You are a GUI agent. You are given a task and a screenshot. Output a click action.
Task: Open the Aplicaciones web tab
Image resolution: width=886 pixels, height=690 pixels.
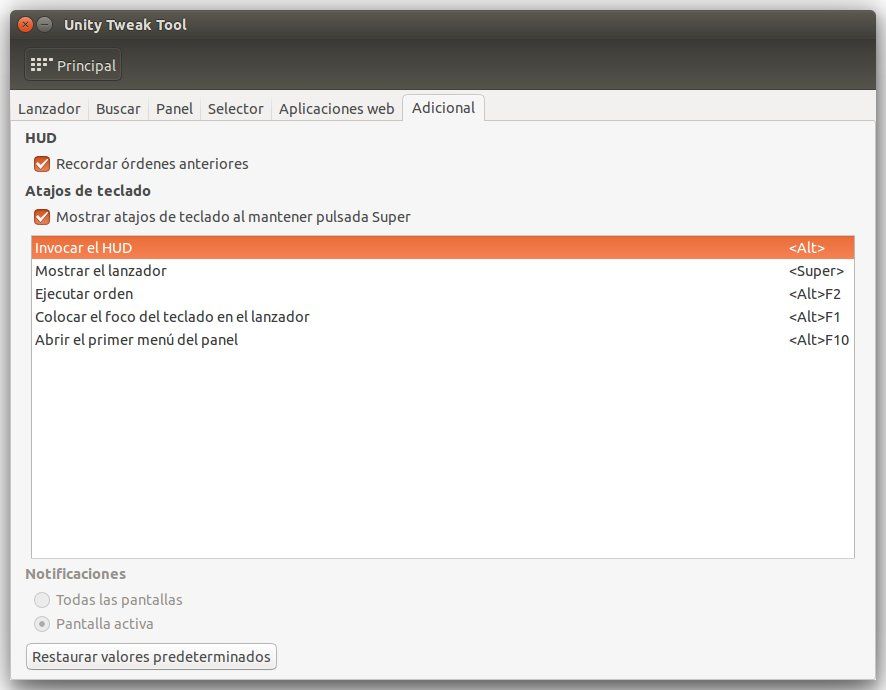pyautogui.click(x=336, y=109)
